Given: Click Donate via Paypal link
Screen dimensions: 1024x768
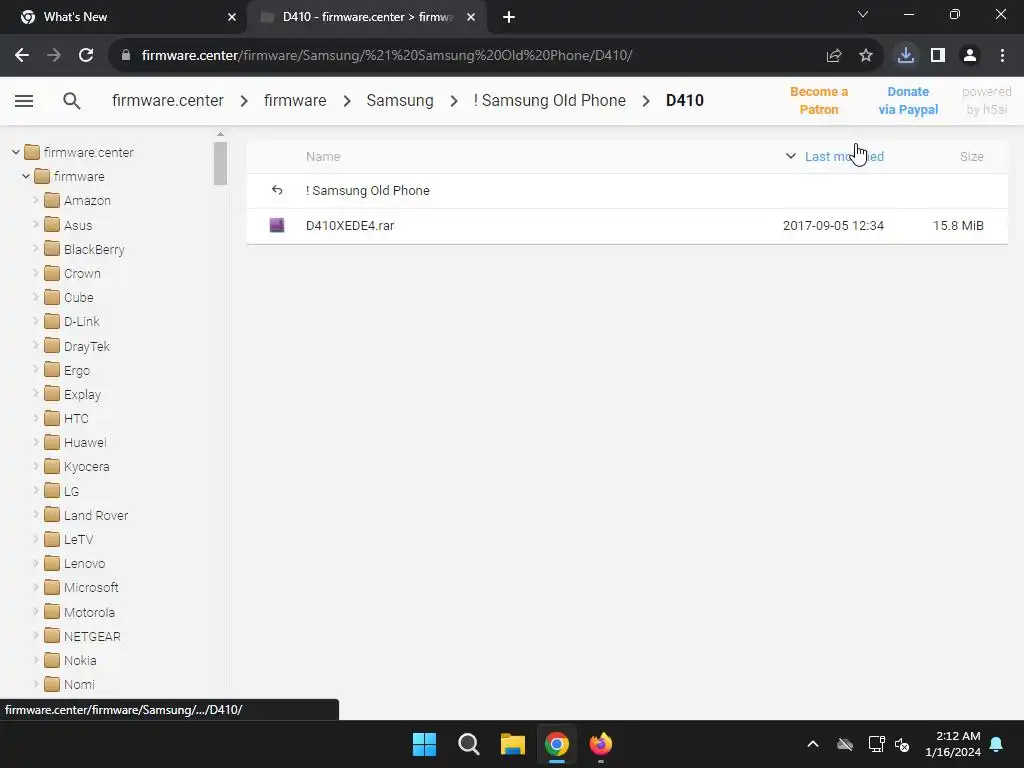Looking at the screenshot, I should [908, 101].
